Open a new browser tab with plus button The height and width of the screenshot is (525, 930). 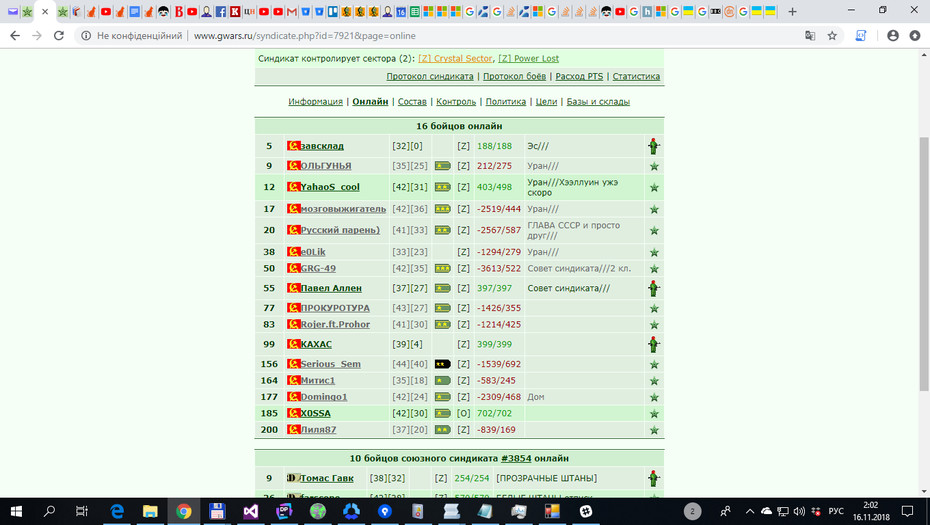coord(792,11)
